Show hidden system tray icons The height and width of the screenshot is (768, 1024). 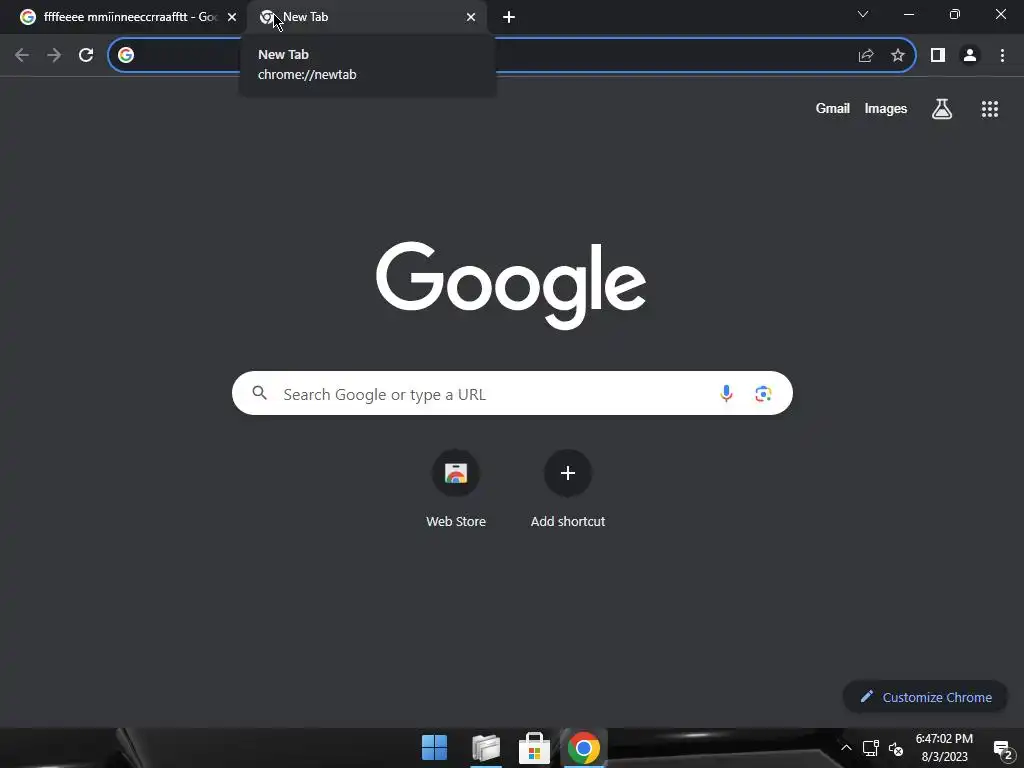pos(846,748)
